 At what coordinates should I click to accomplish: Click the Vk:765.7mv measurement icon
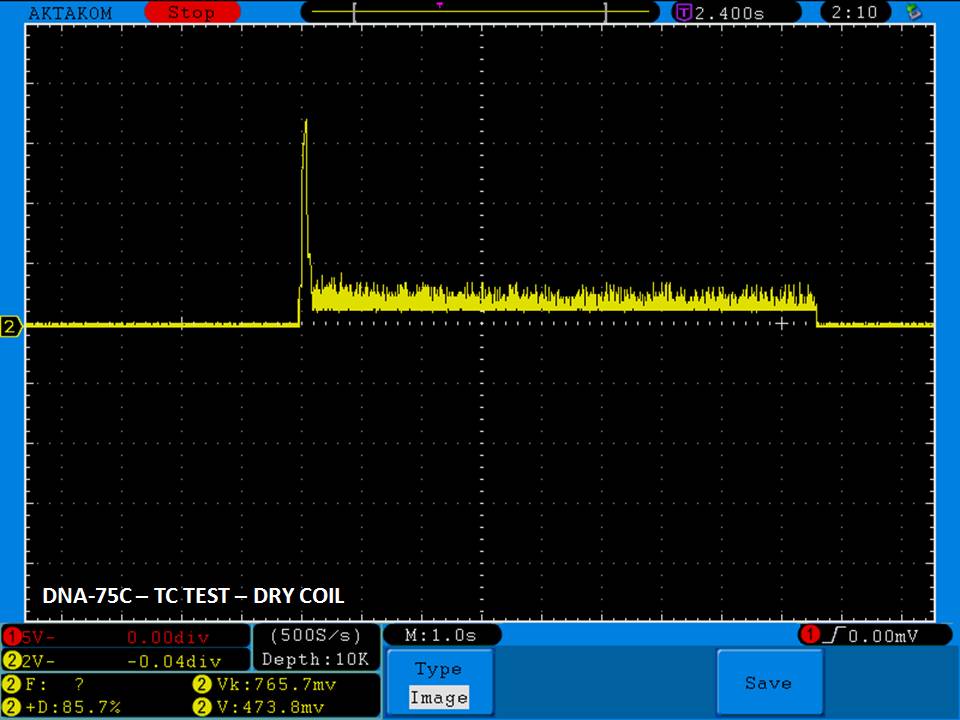(x=198, y=685)
